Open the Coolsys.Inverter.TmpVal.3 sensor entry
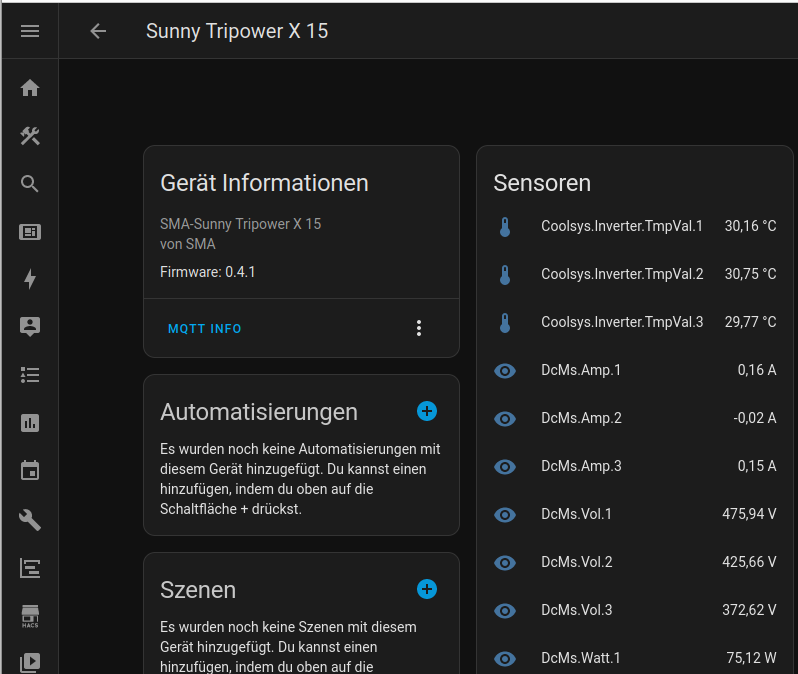Screen dimensions: 798x674 coord(635,322)
